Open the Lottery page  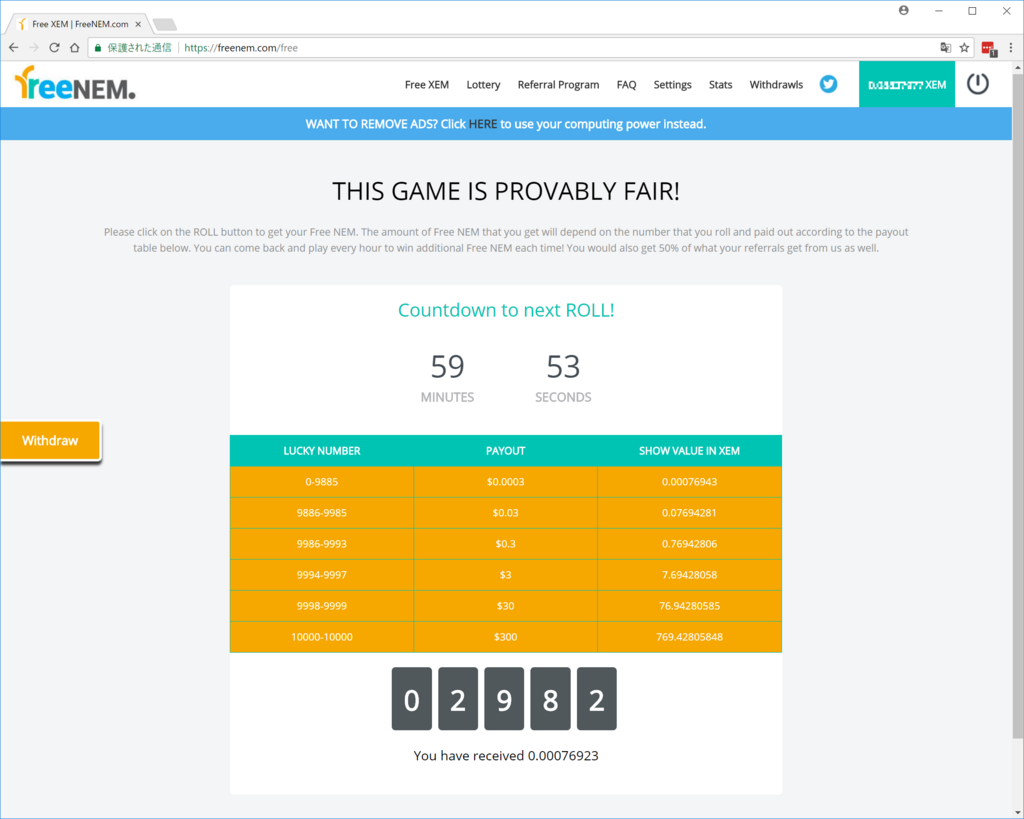(483, 85)
